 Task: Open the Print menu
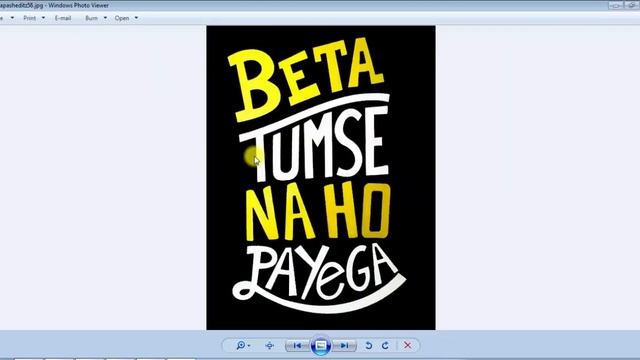tap(30, 18)
